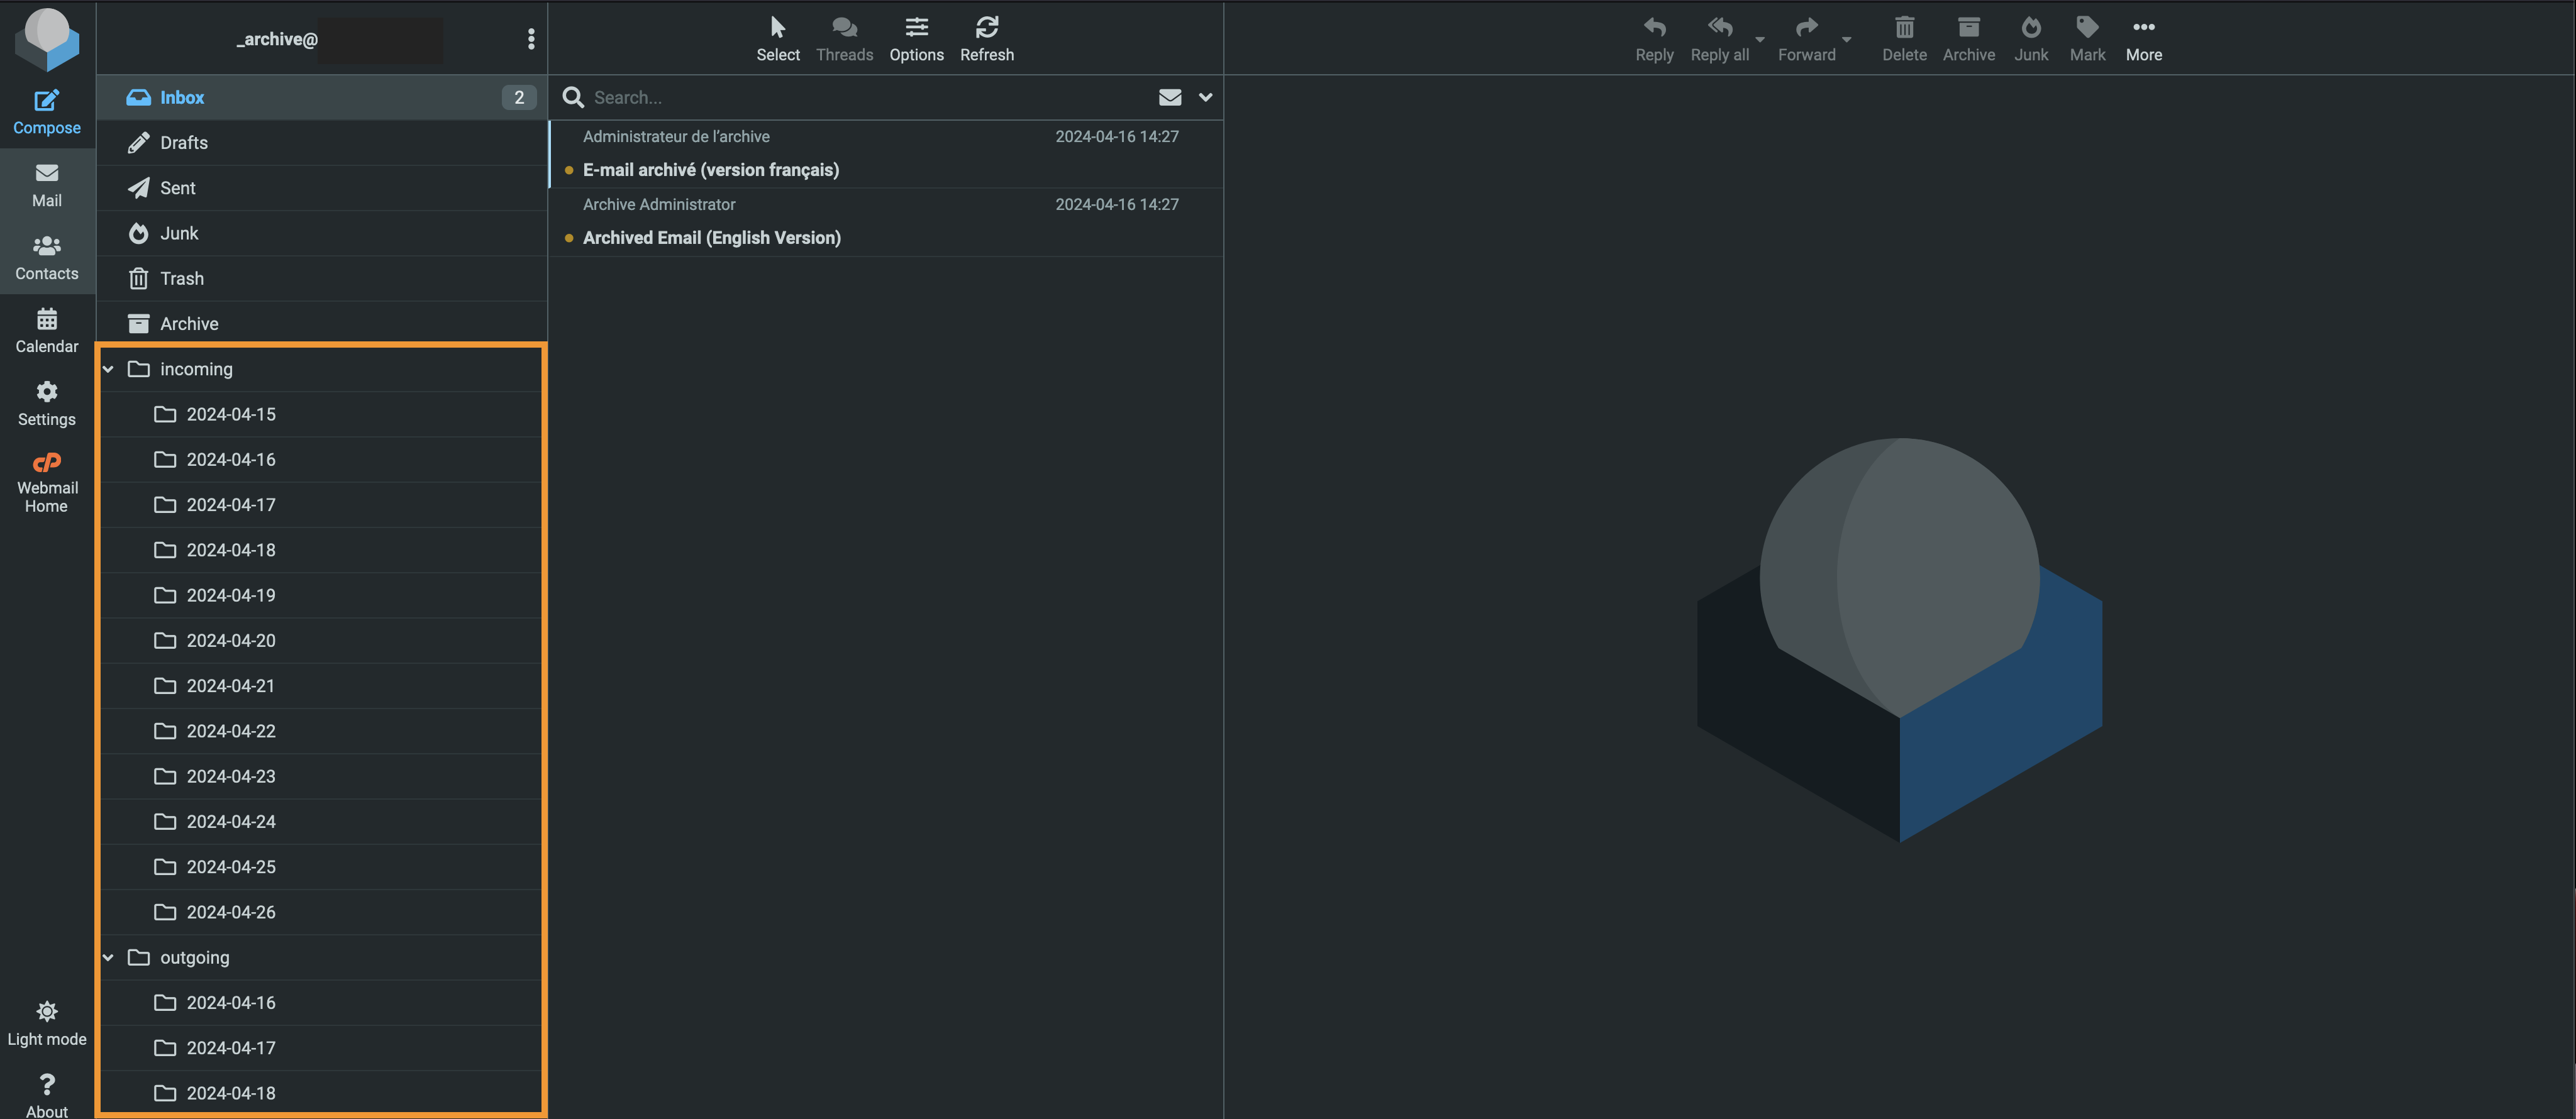Screen dimensions: 2576x1119
Task: Open account options three-dot menu
Action: [x=531, y=39]
